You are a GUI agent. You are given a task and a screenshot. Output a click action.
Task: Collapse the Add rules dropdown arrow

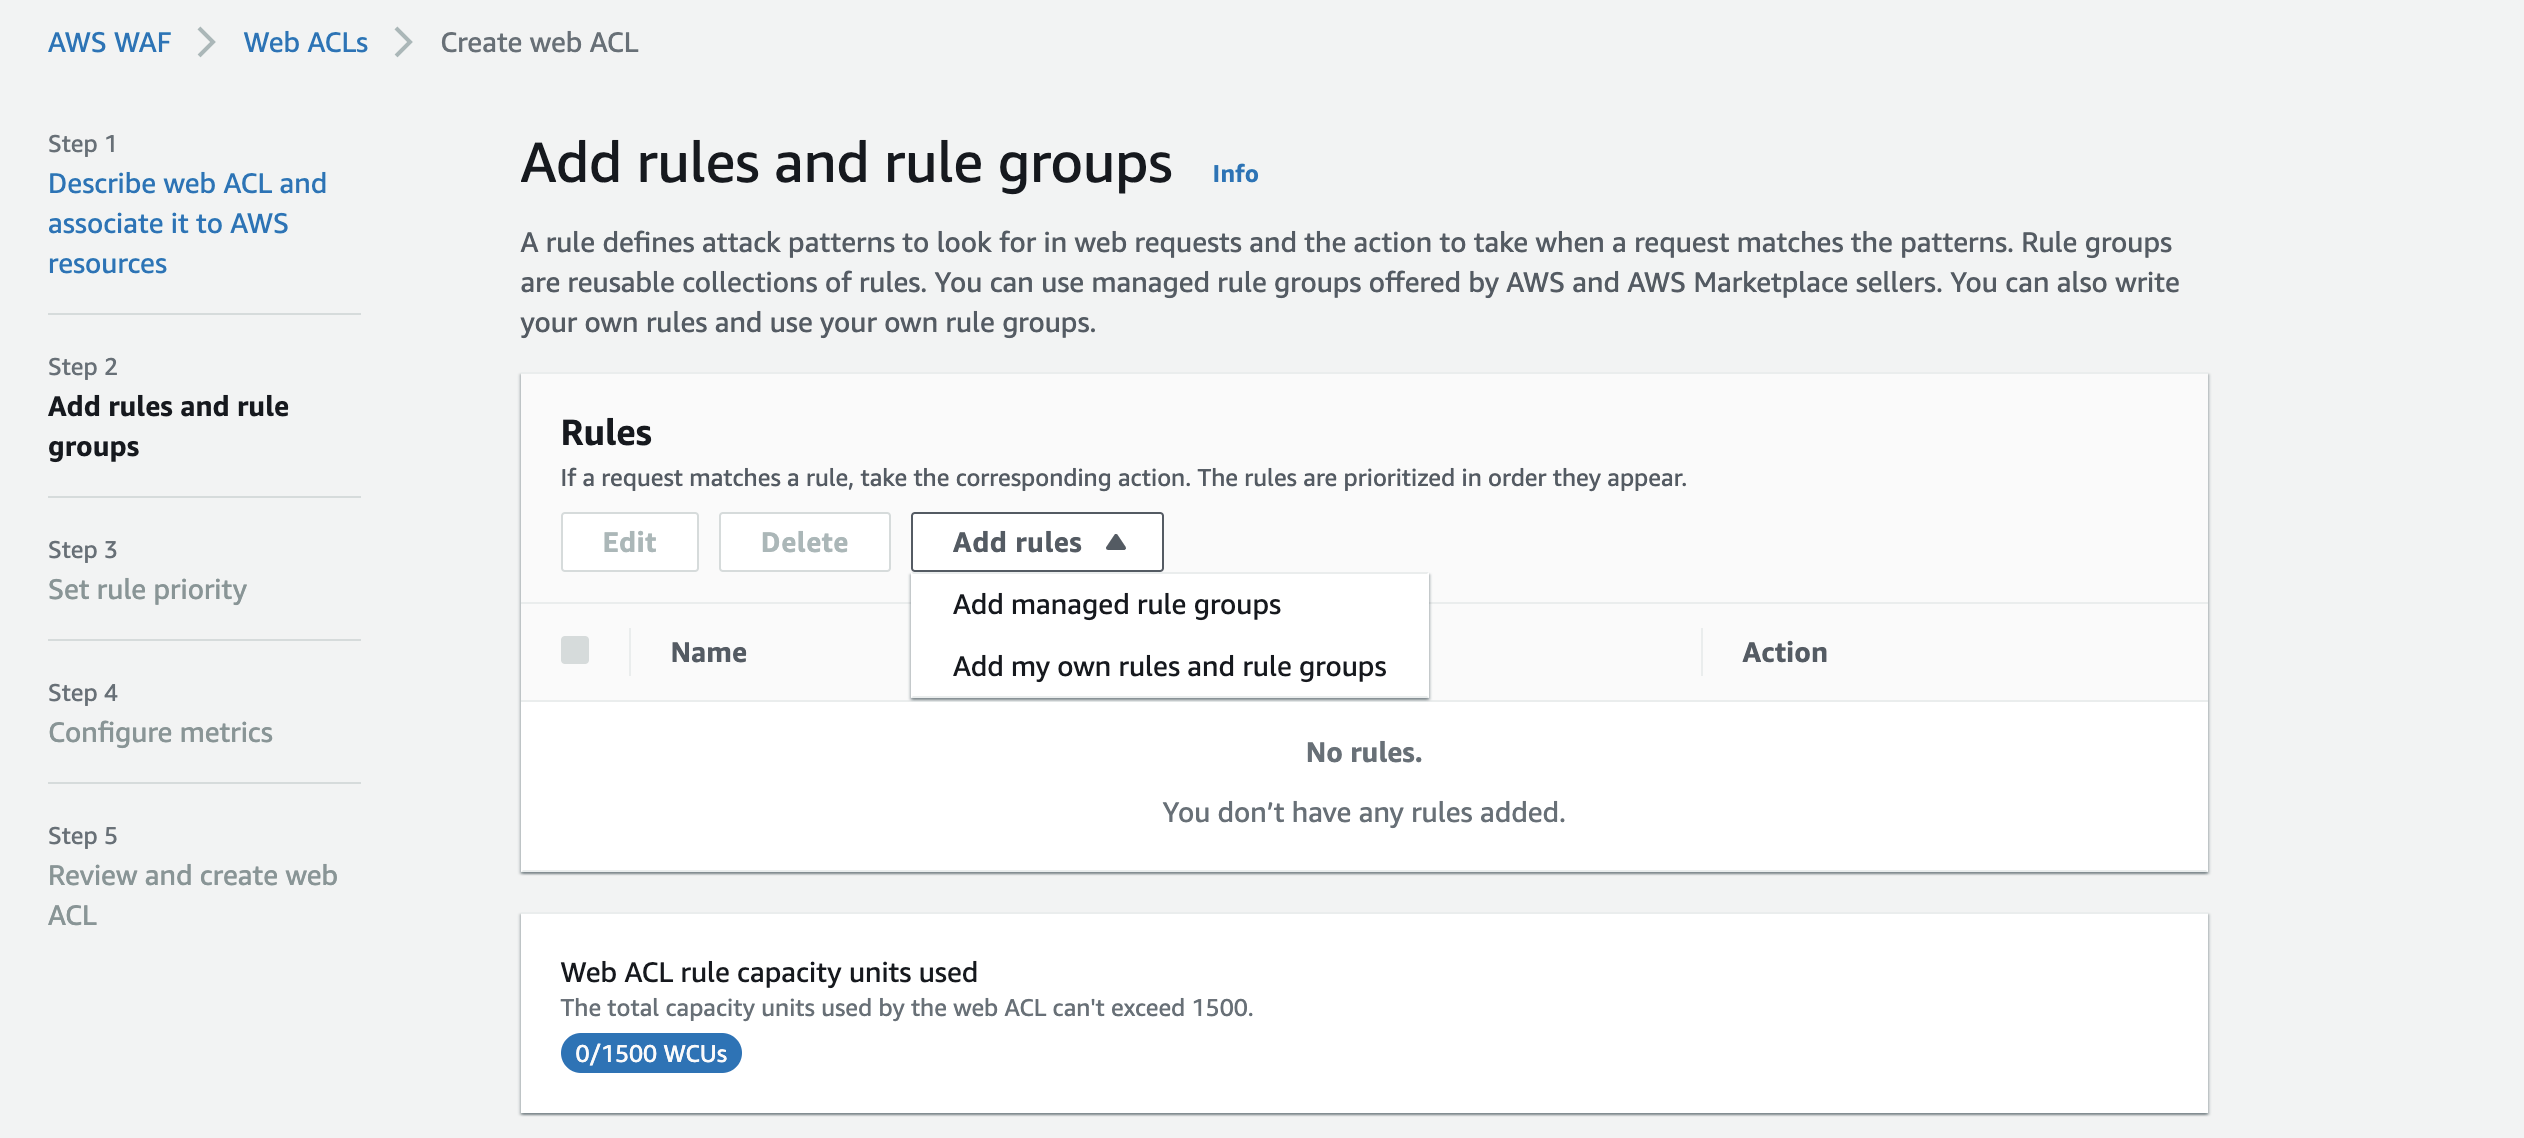[1116, 542]
